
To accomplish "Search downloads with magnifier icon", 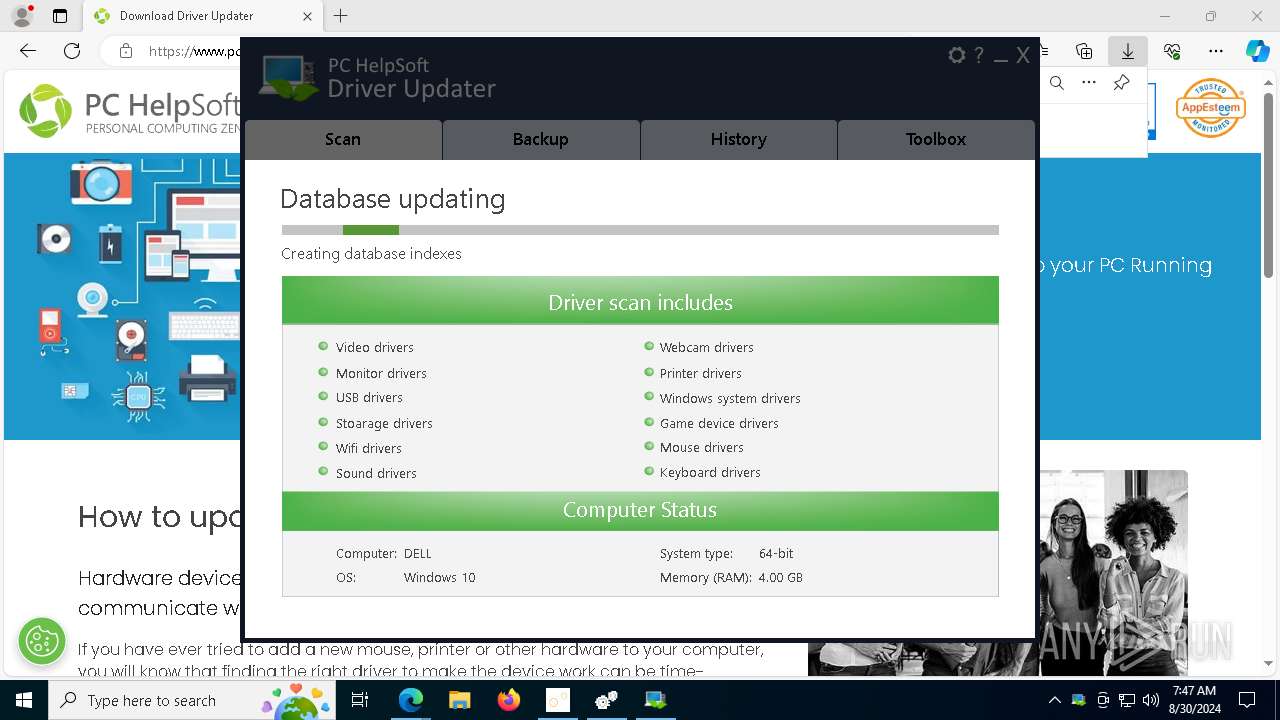I will tap(1057, 83).
